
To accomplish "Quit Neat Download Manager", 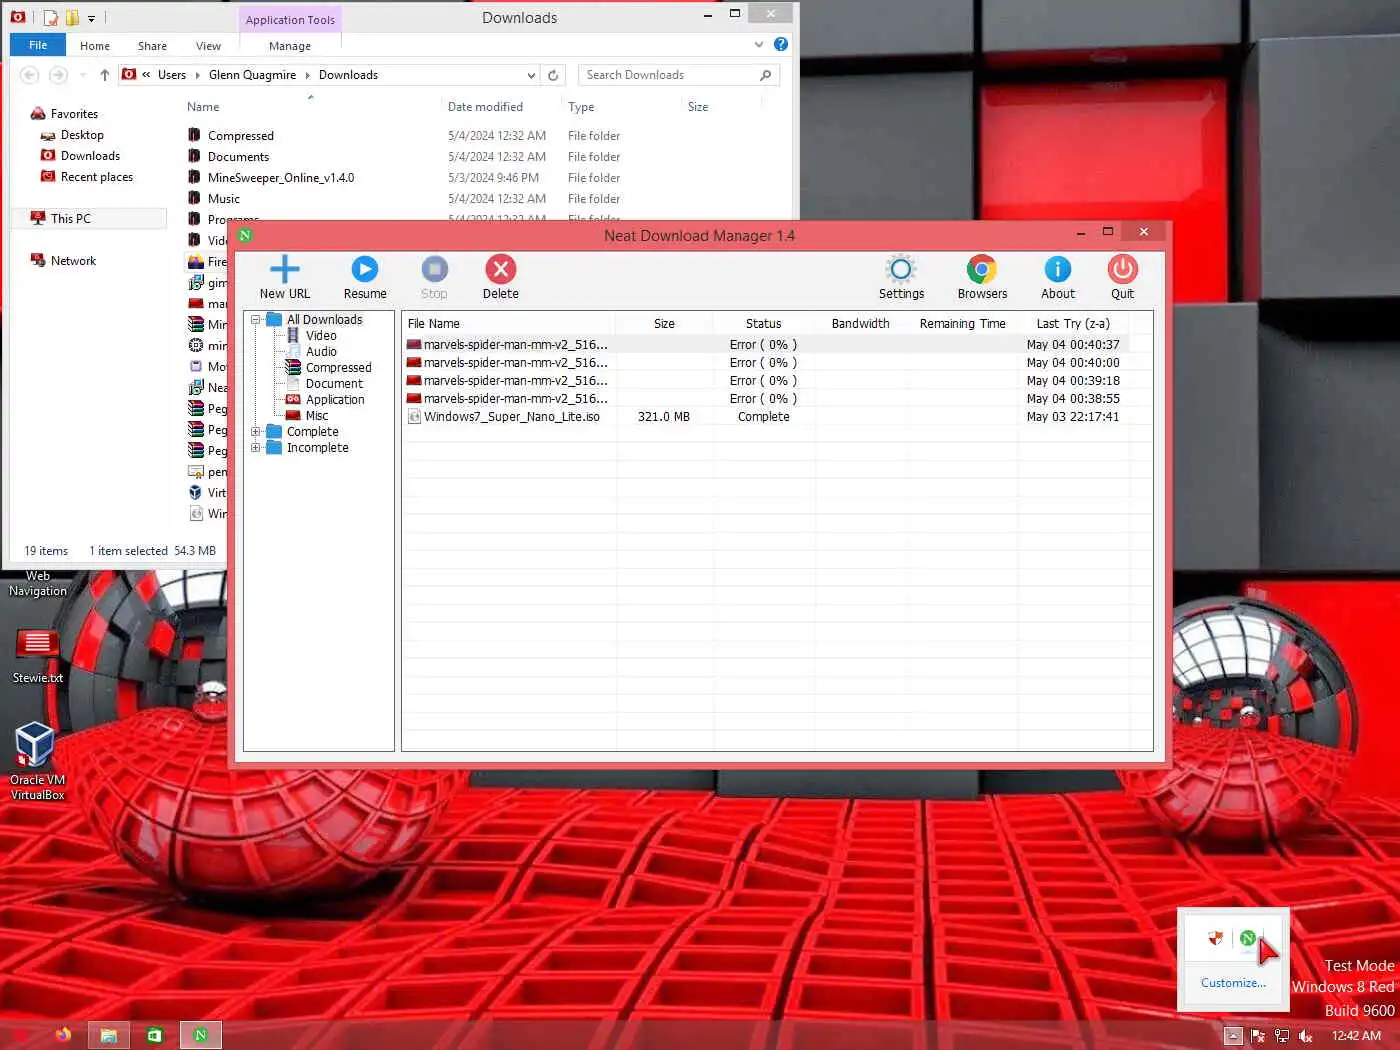I will pyautogui.click(x=1122, y=277).
